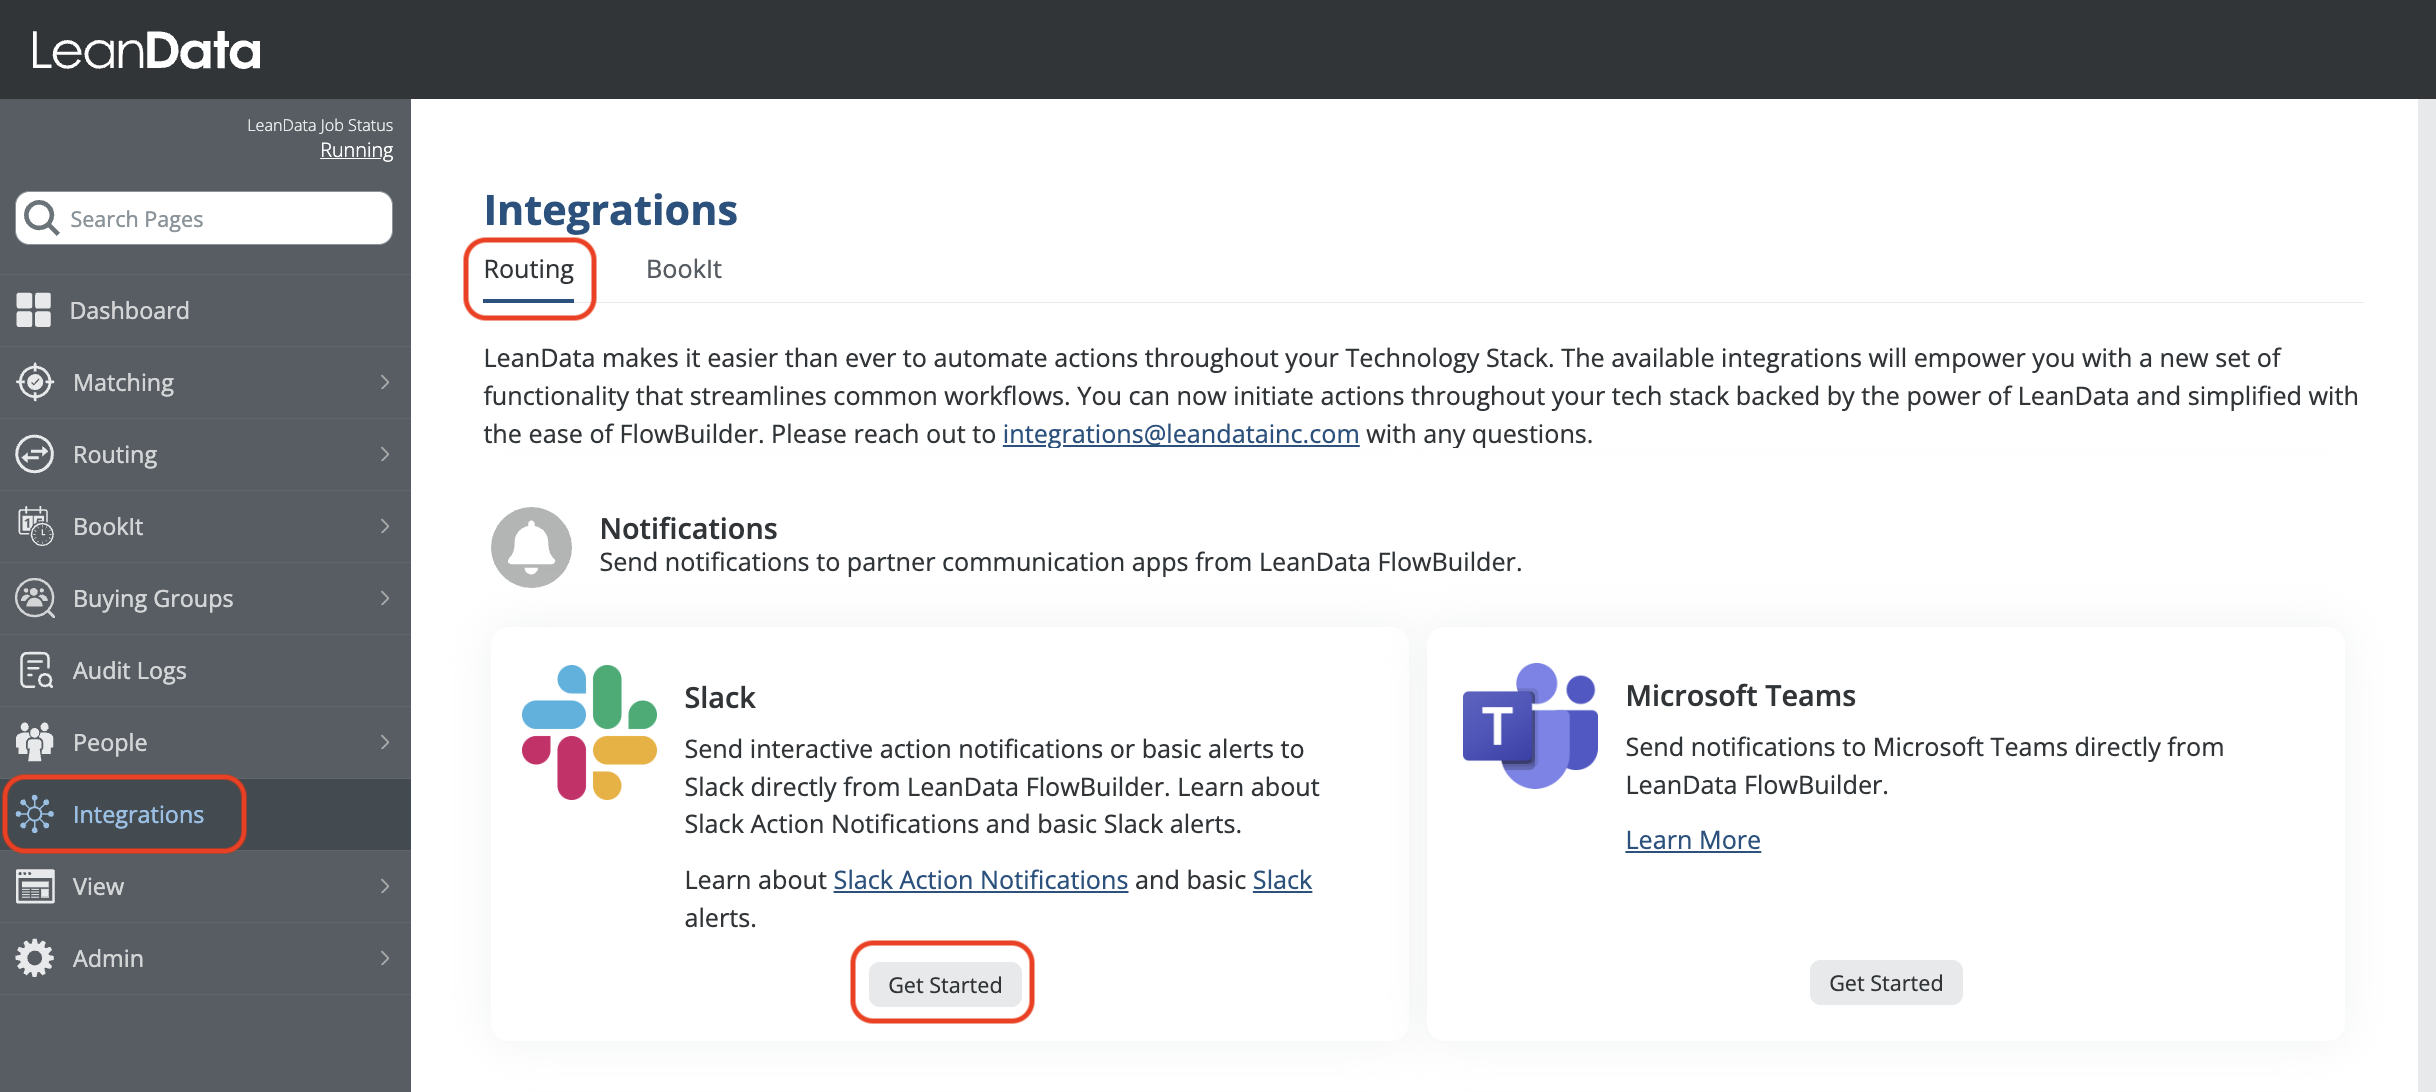The width and height of the screenshot is (2436, 1092).
Task: Click the LeanData Job Status label
Action: click(x=320, y=125)
